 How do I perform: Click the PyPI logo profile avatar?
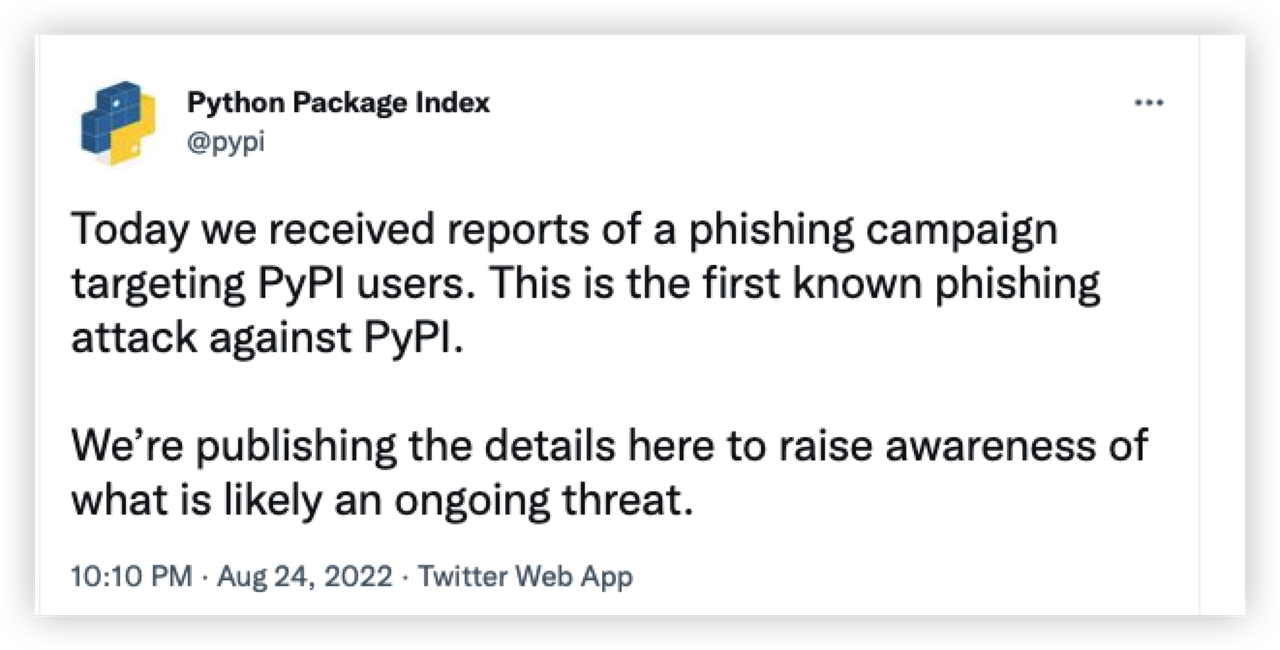[118, 122]
